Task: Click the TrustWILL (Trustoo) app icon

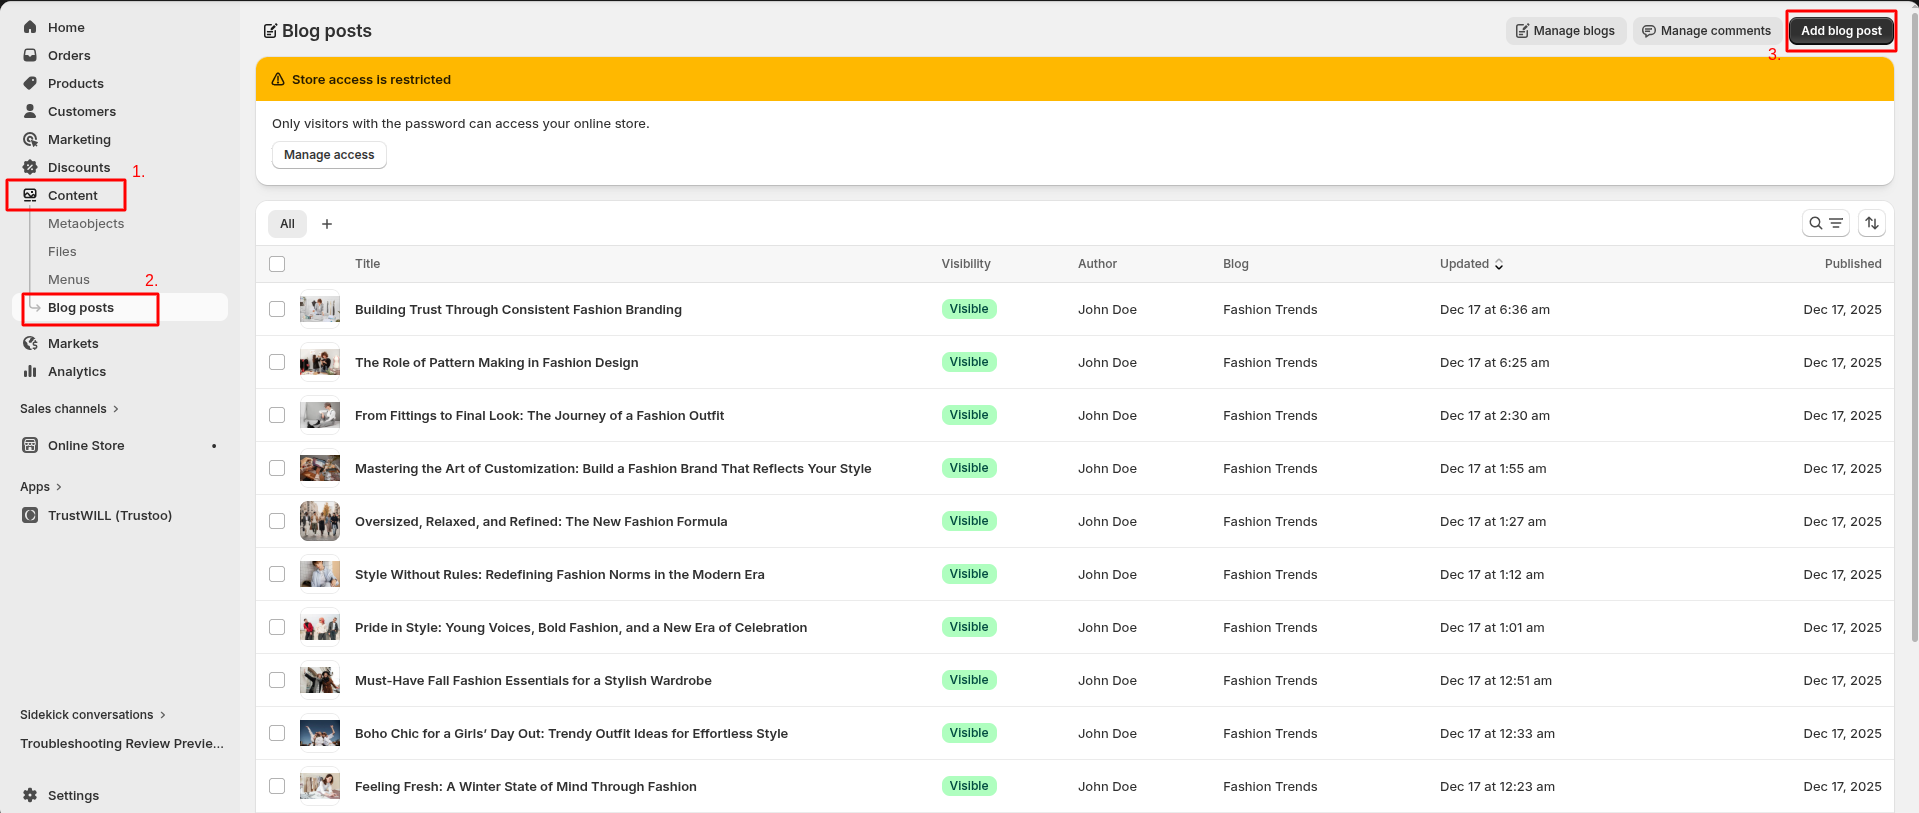Action: [x=30, y=515]
